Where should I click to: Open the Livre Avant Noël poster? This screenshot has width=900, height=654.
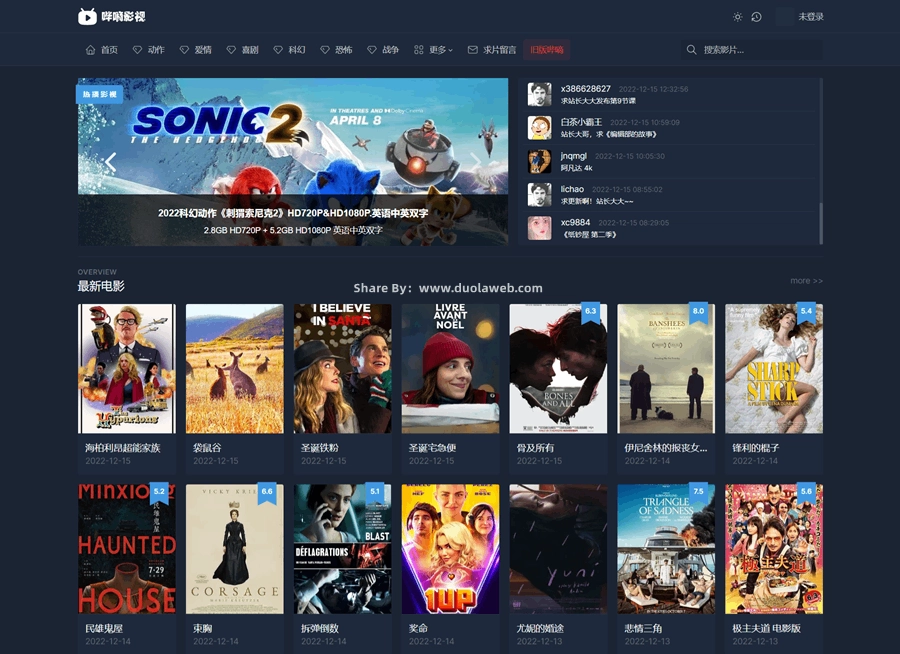coord(451,369)
